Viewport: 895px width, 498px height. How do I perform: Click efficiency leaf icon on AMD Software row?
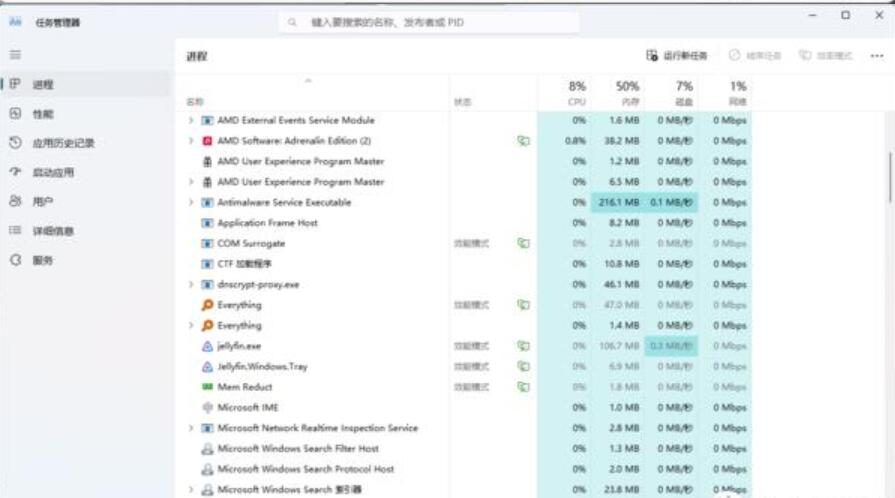523,140
